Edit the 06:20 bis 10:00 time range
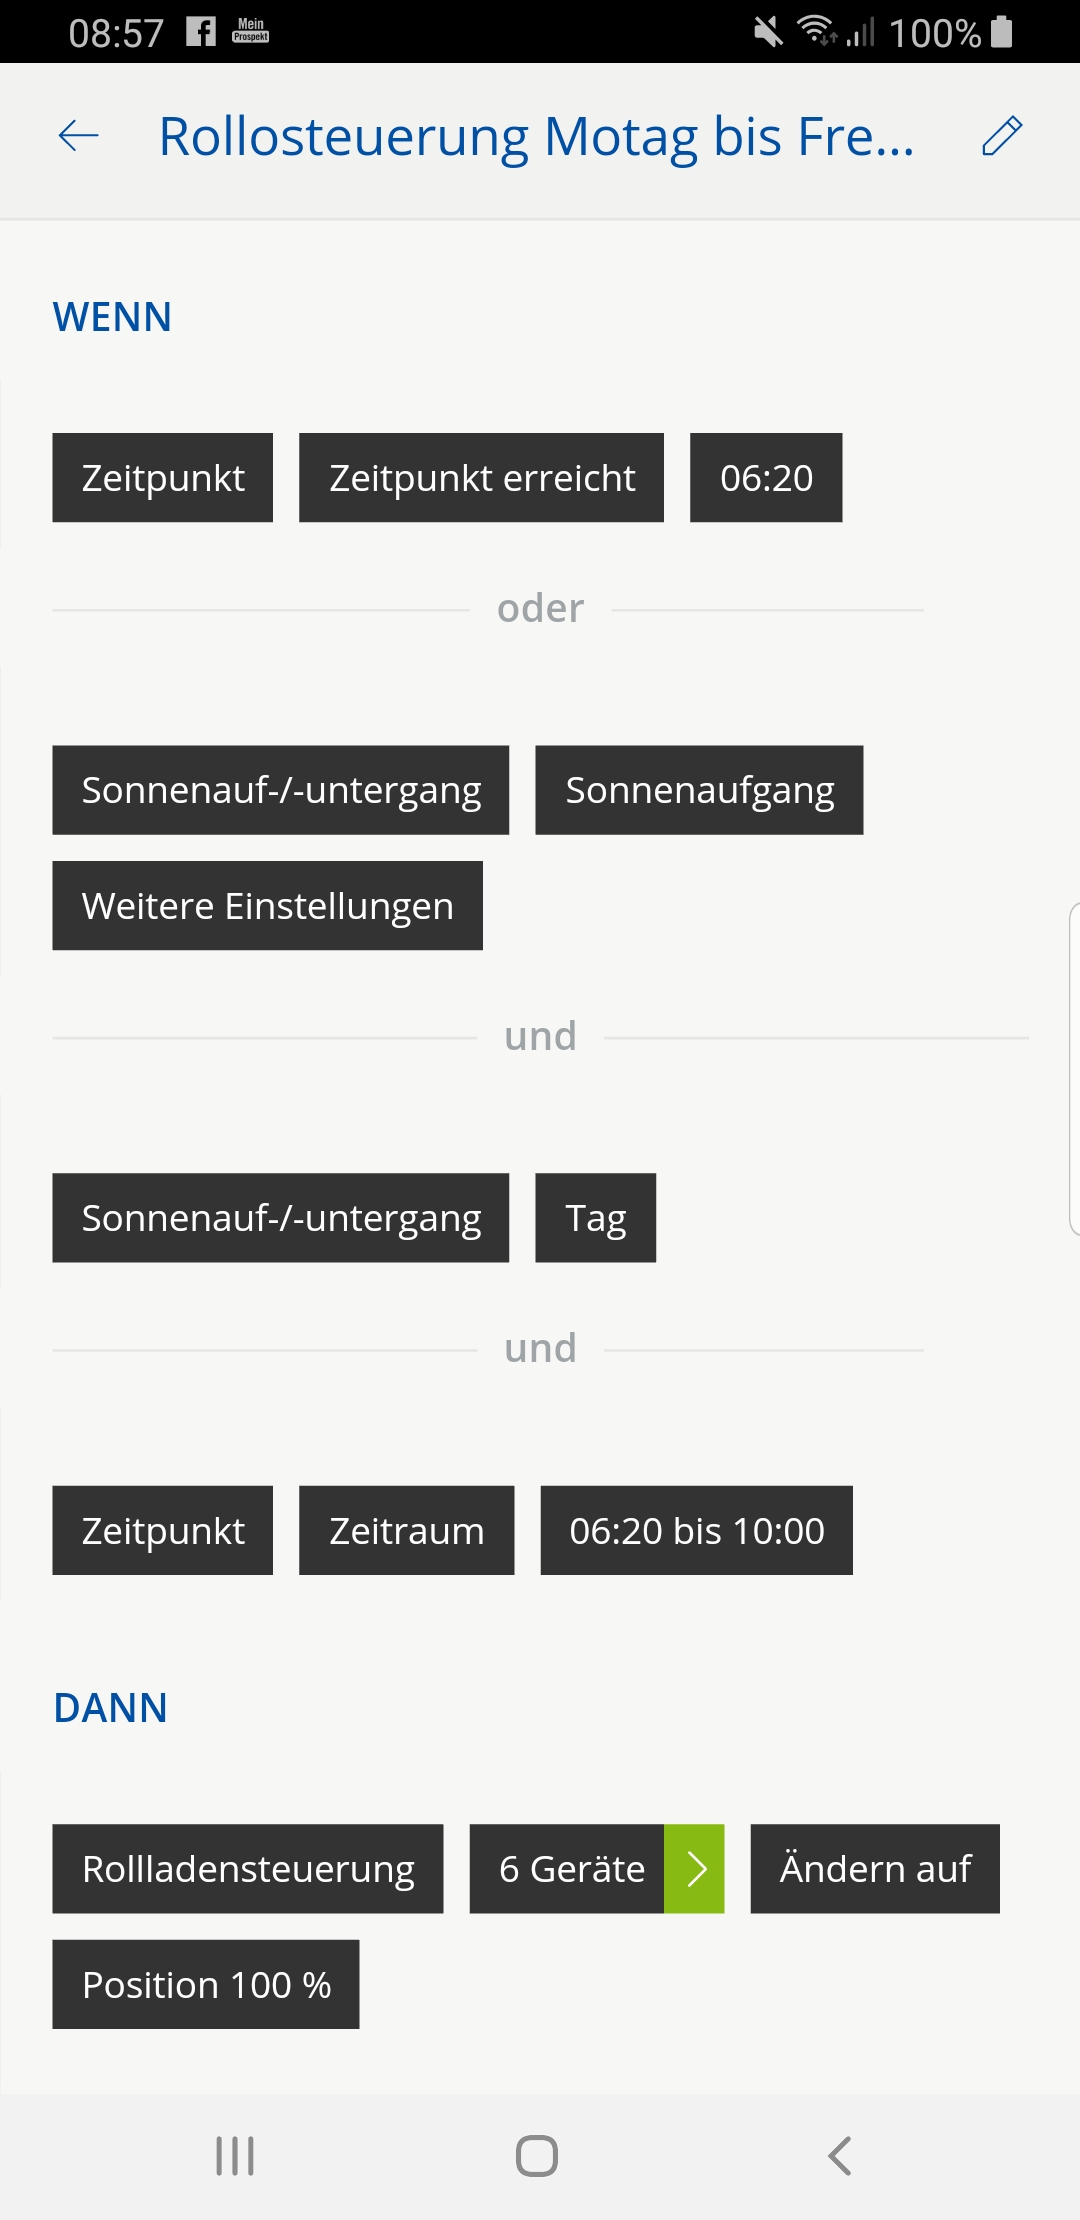This screenshot has height=2220, width=1080. point(696,1530)
